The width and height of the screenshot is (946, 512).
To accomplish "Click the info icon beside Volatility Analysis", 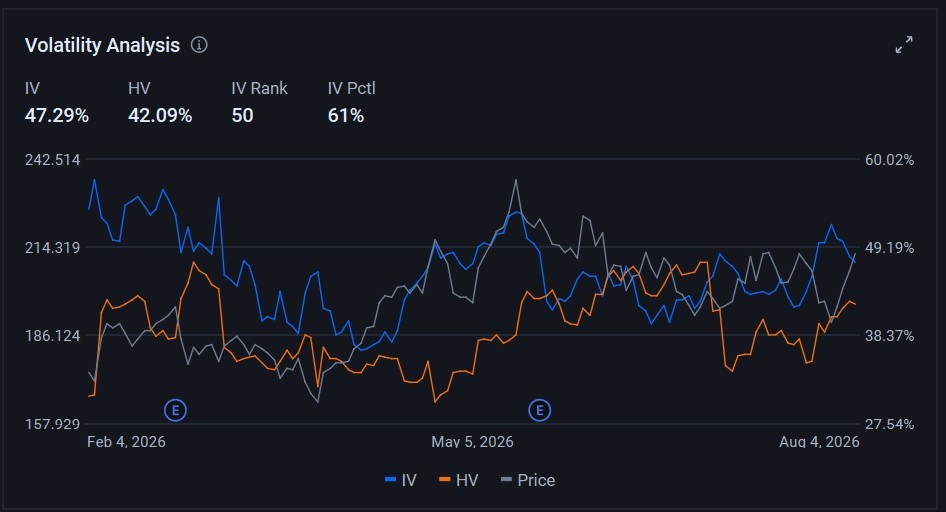I will [199, 45].
